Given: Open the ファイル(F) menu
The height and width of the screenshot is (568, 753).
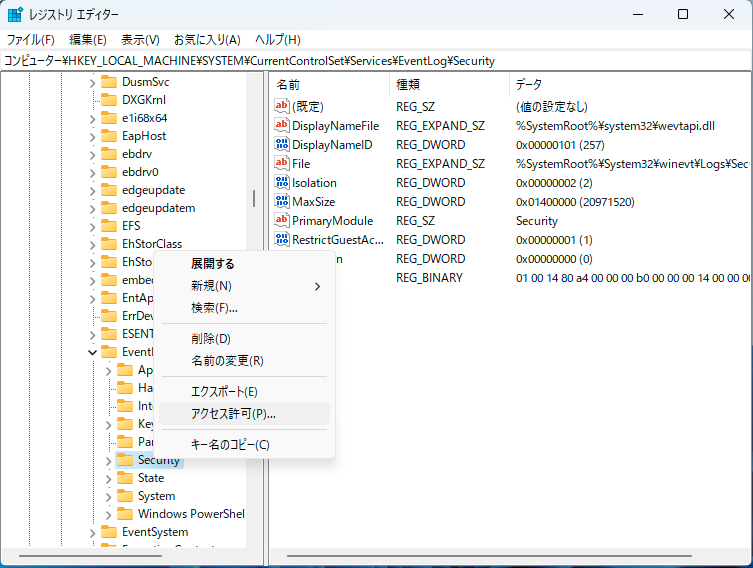Looking at the screenshot, I should pos(30,40).
